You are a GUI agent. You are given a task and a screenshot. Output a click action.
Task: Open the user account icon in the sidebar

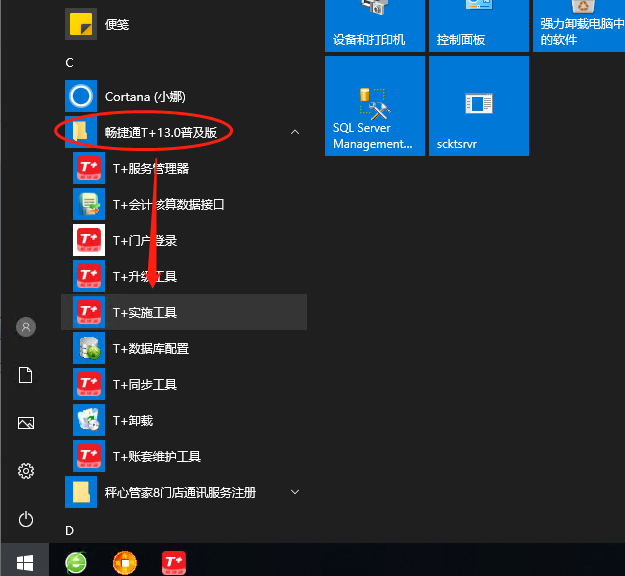pyautogui.click(x=26, y=327)
